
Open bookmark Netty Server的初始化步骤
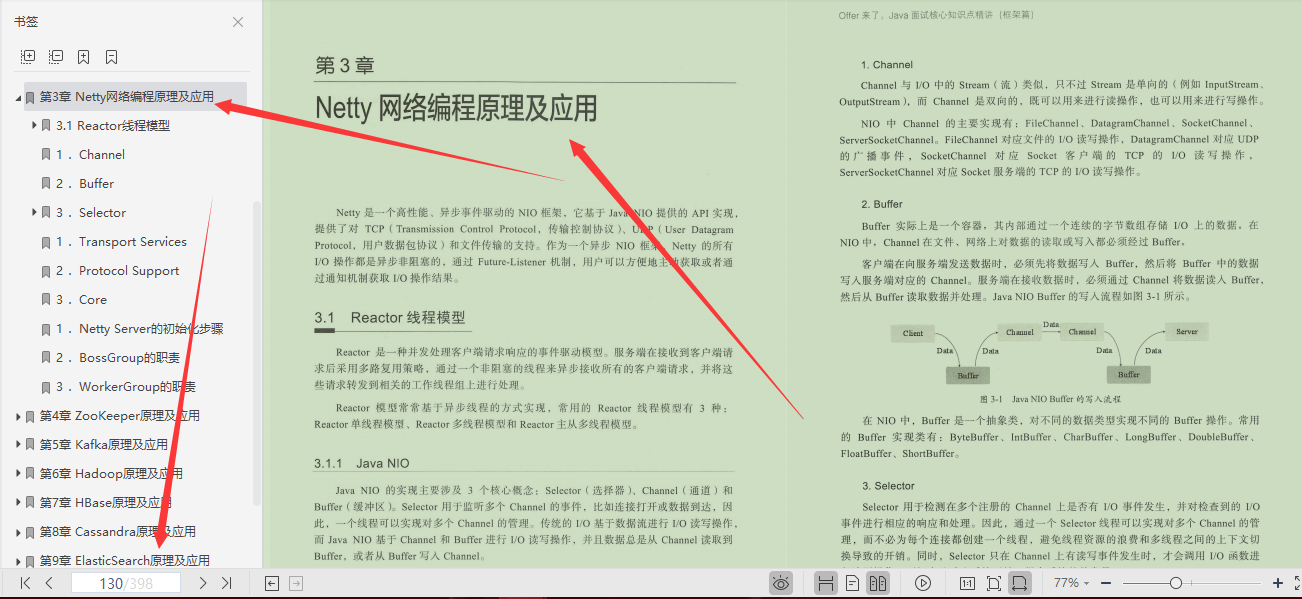click(x=140, y=329)
